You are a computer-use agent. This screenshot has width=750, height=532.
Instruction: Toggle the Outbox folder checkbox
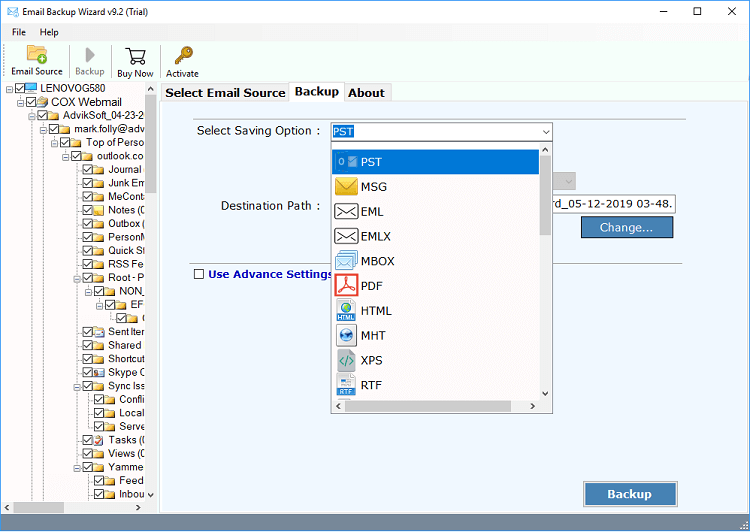click(x=88, y=223)
